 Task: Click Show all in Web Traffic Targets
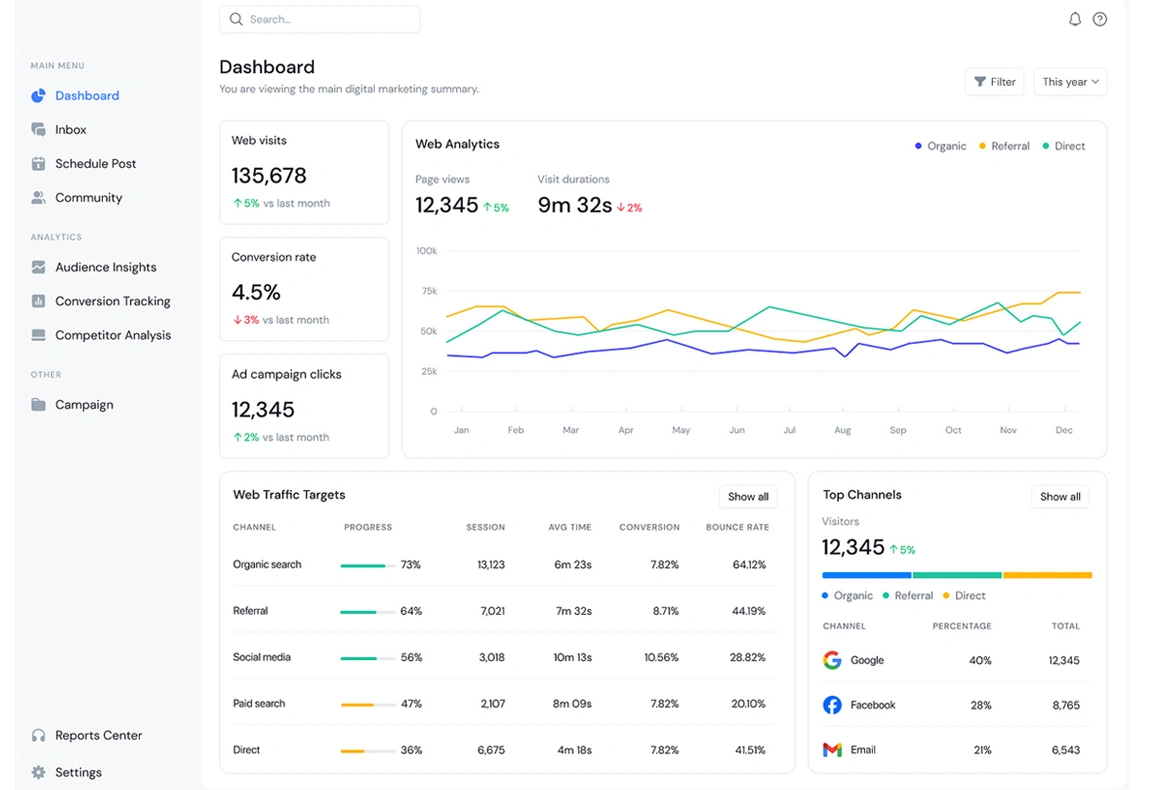coord(747,496)
